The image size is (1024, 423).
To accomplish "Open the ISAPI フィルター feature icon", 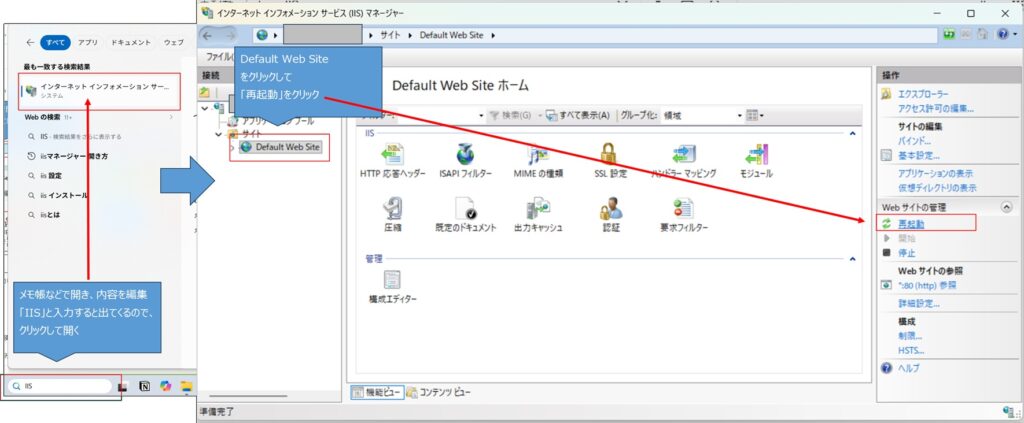I will click(x=463, y=155).
